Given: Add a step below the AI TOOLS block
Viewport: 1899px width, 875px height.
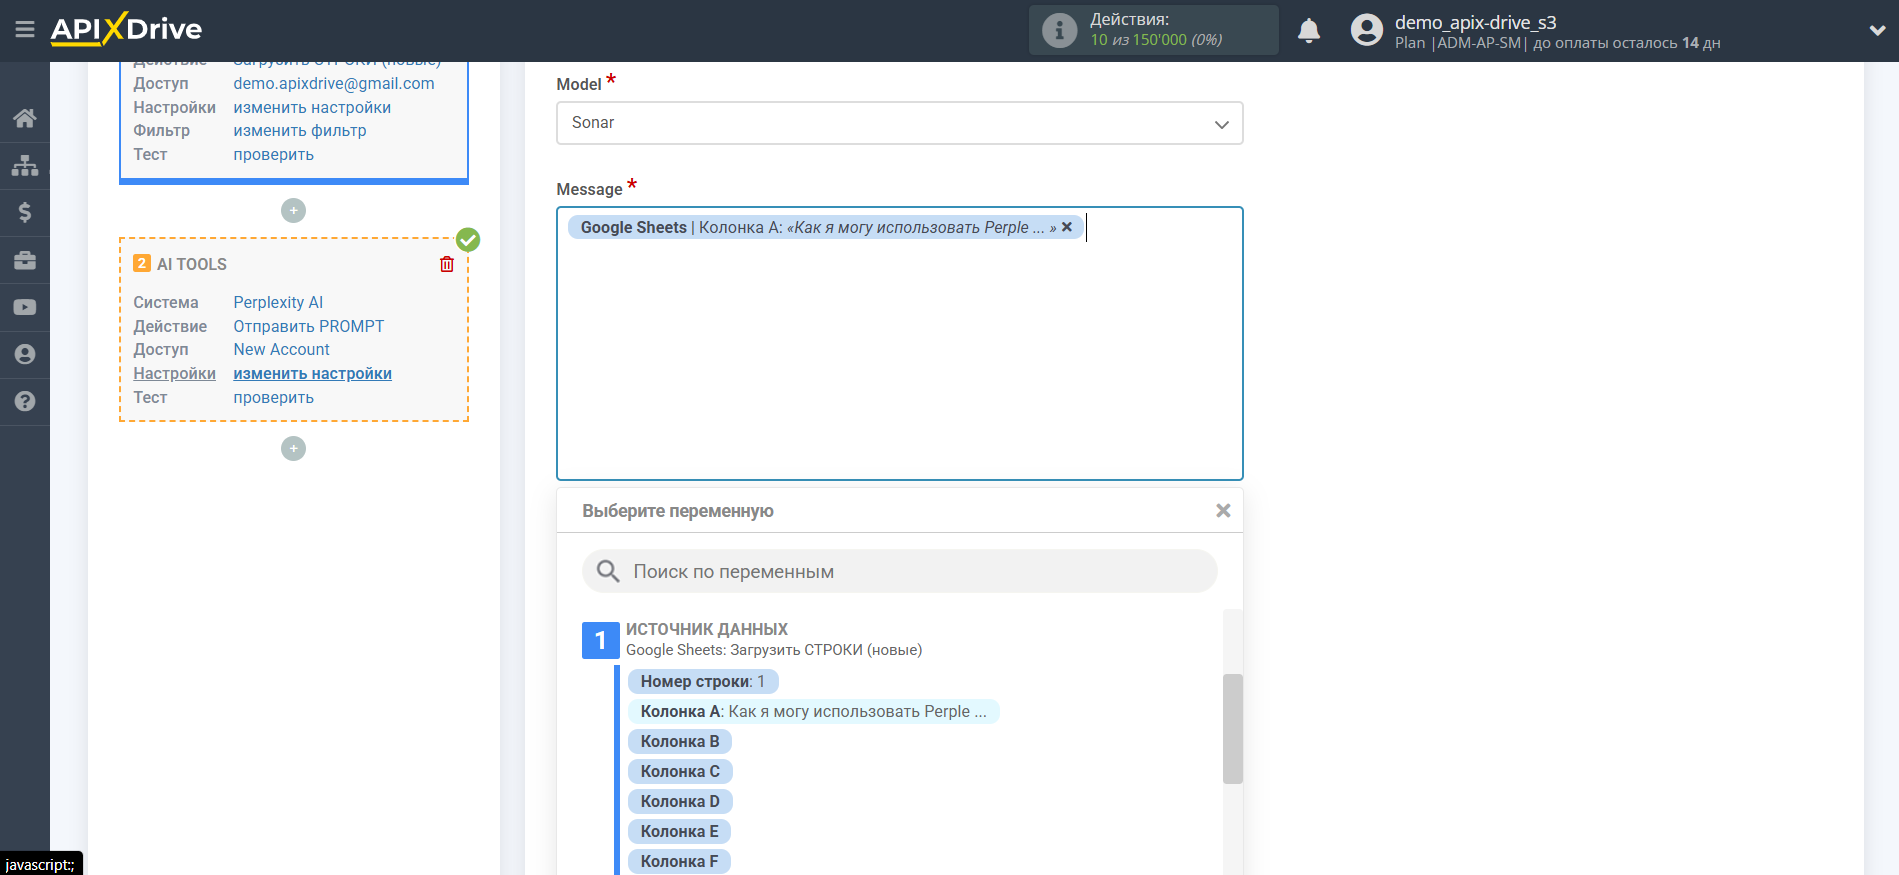Looking at the screenshot, I should click(293, 448).
